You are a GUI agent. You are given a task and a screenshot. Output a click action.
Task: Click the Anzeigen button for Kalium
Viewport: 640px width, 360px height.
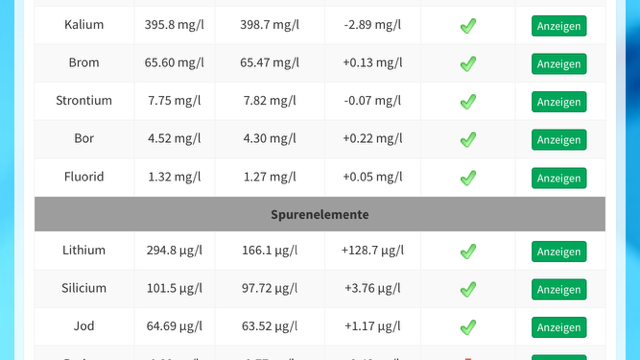[x=559, y=26]
